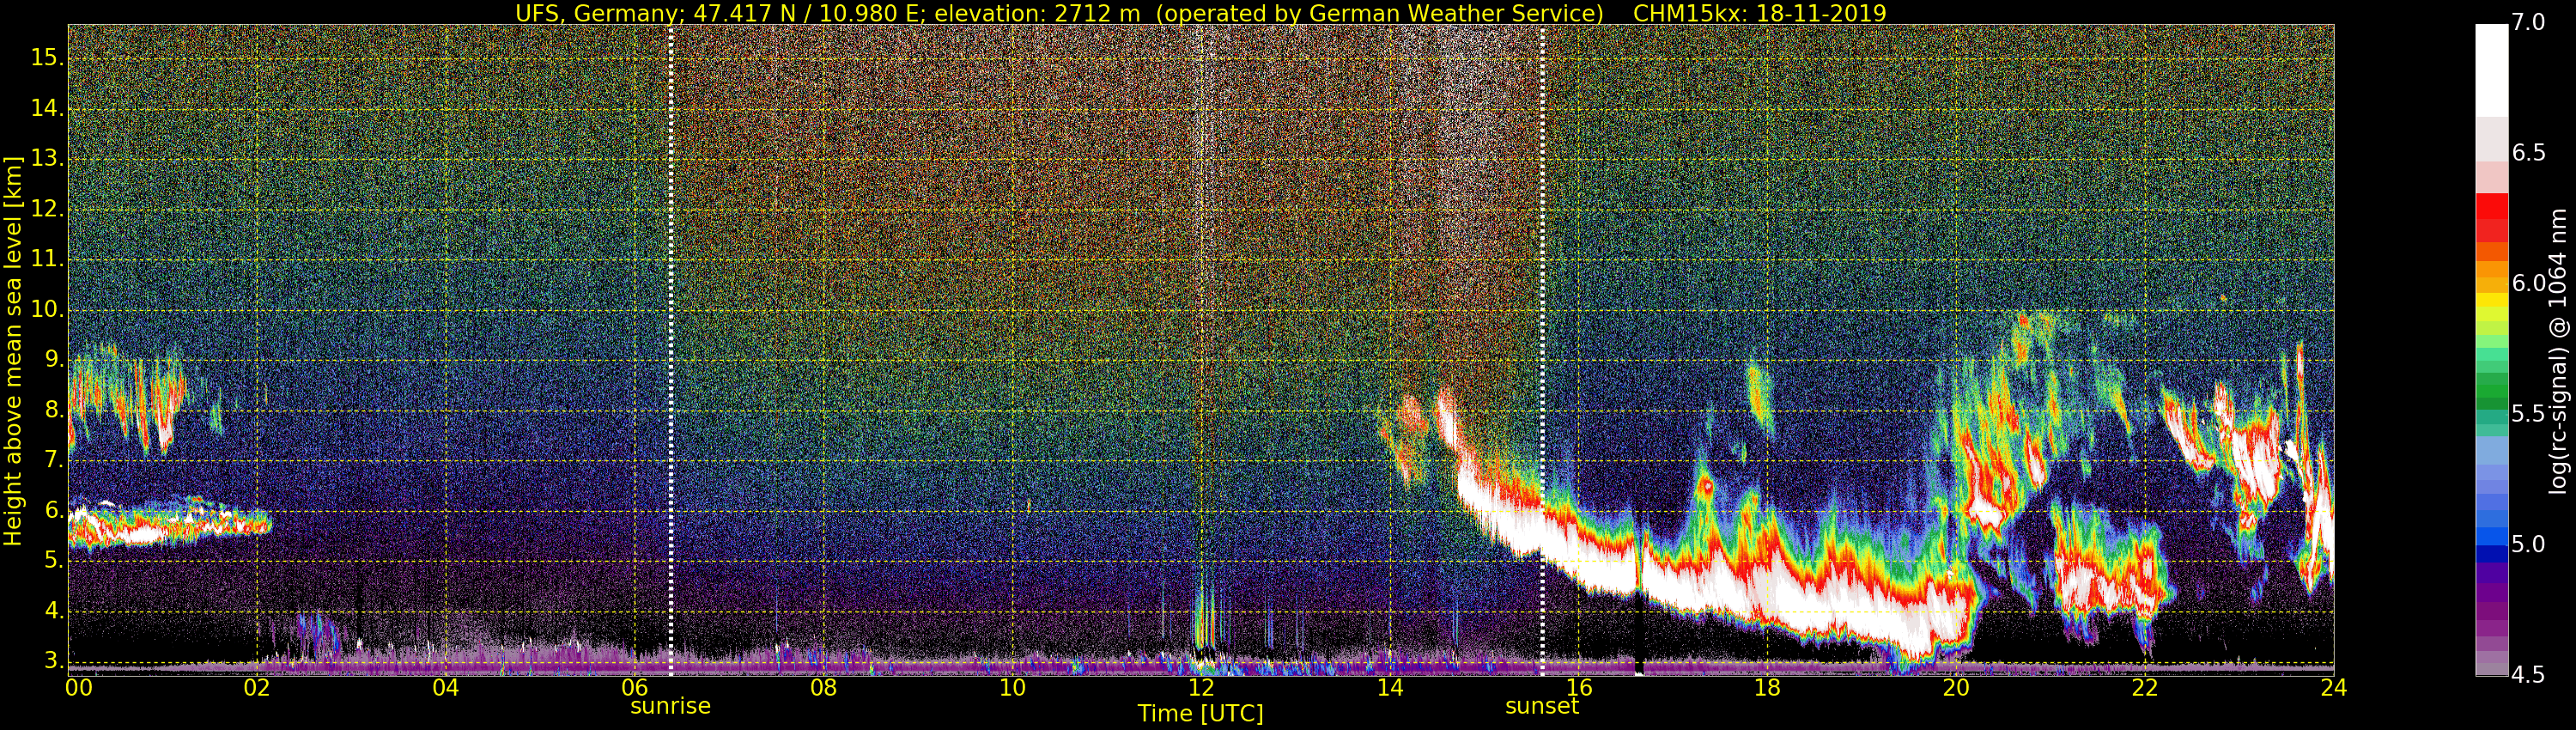Image resolution: width=2576 pixels, height=730 pixels.
Task: Click the colorbar value '6.0'
Action: pos(2529,284)
